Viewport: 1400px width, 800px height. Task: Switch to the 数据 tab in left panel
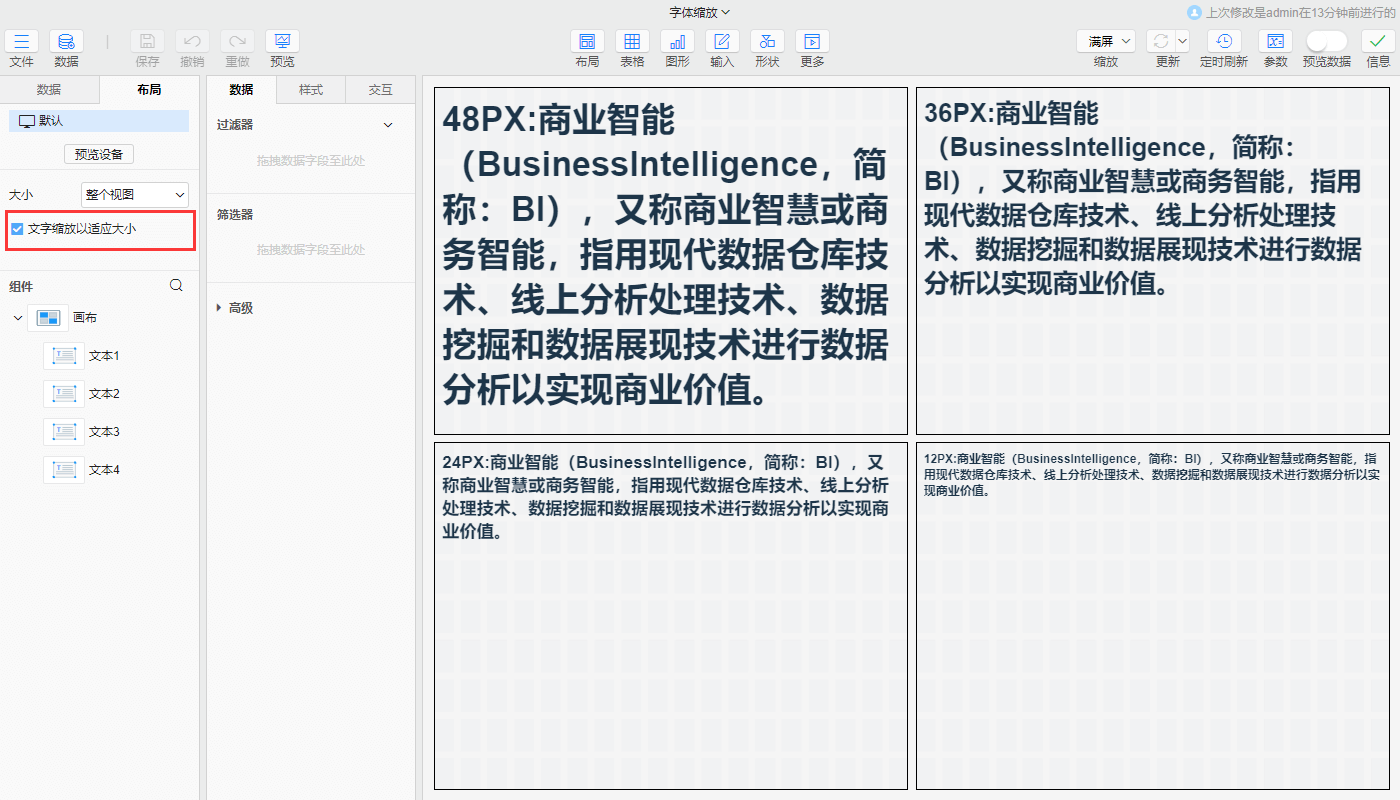click(x=49, y=90)
